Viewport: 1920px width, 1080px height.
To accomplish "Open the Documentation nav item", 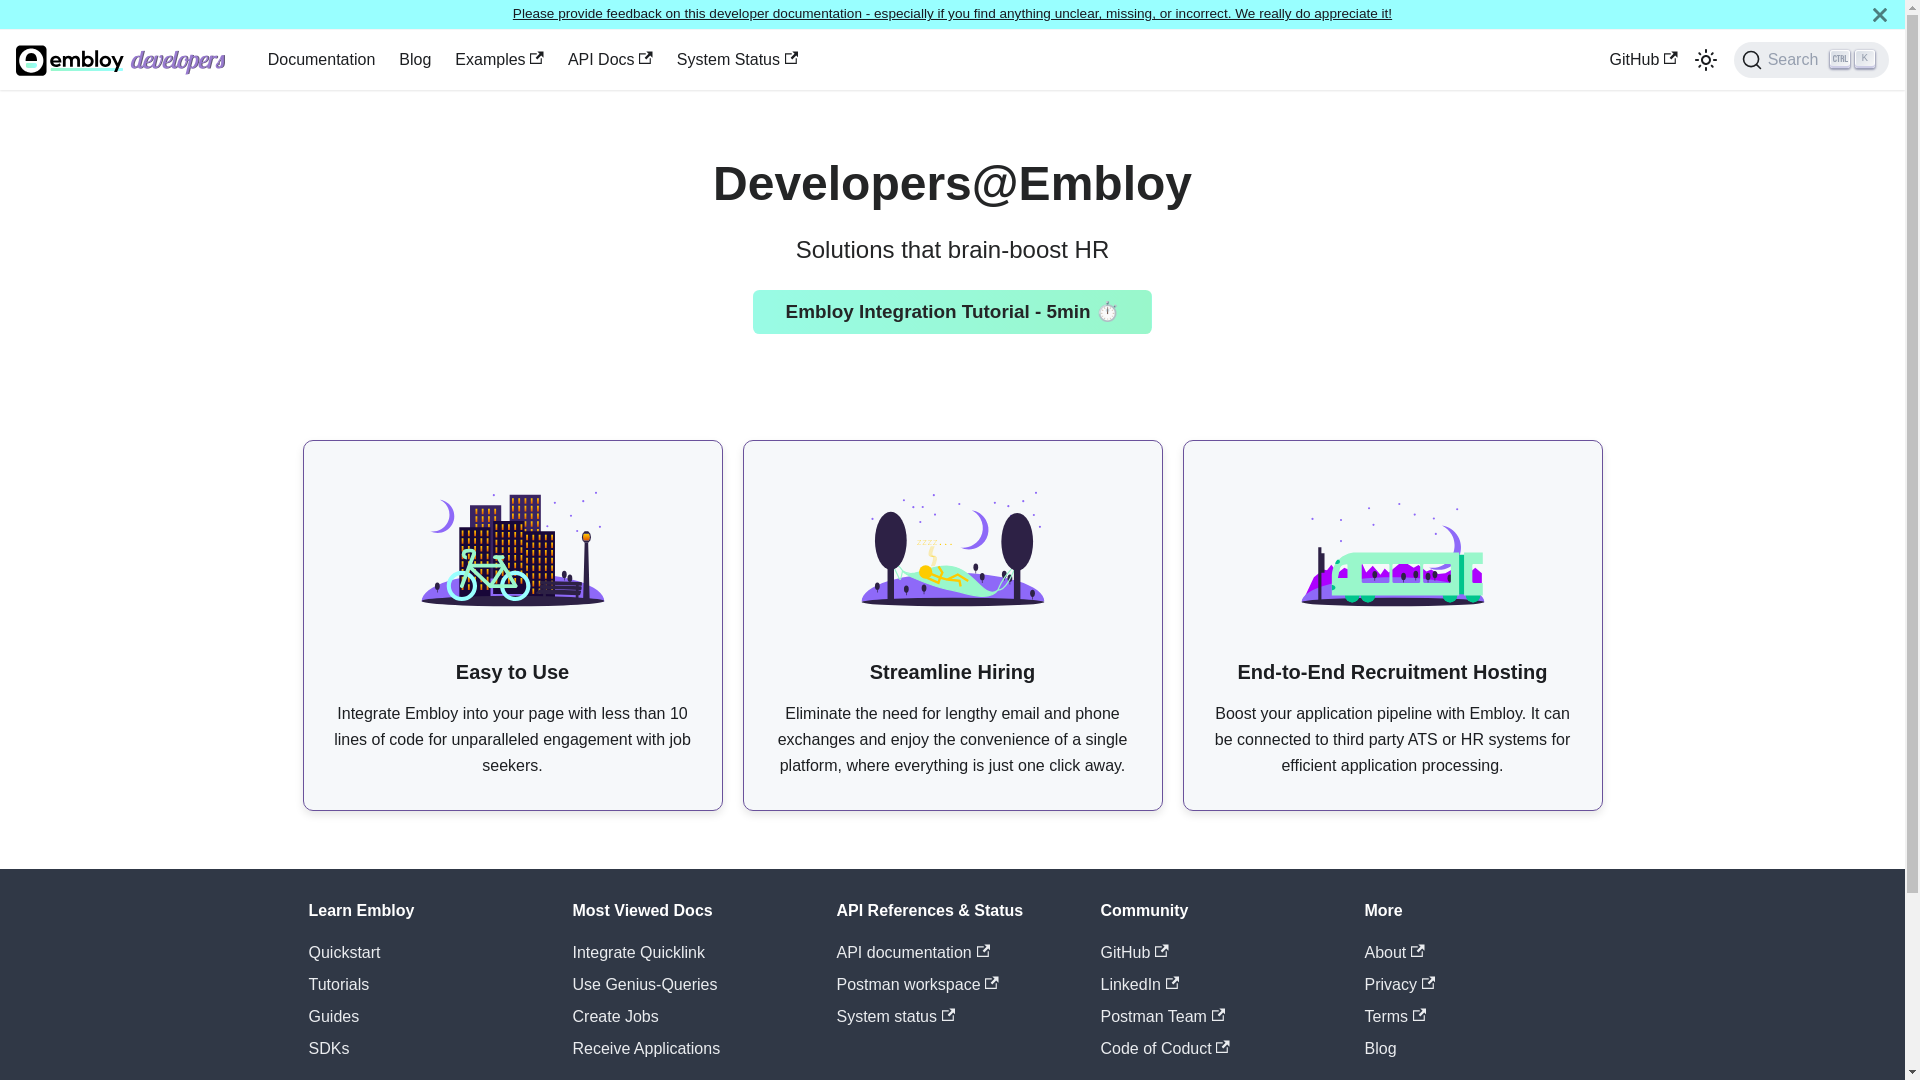I will (x=321, y=60).
